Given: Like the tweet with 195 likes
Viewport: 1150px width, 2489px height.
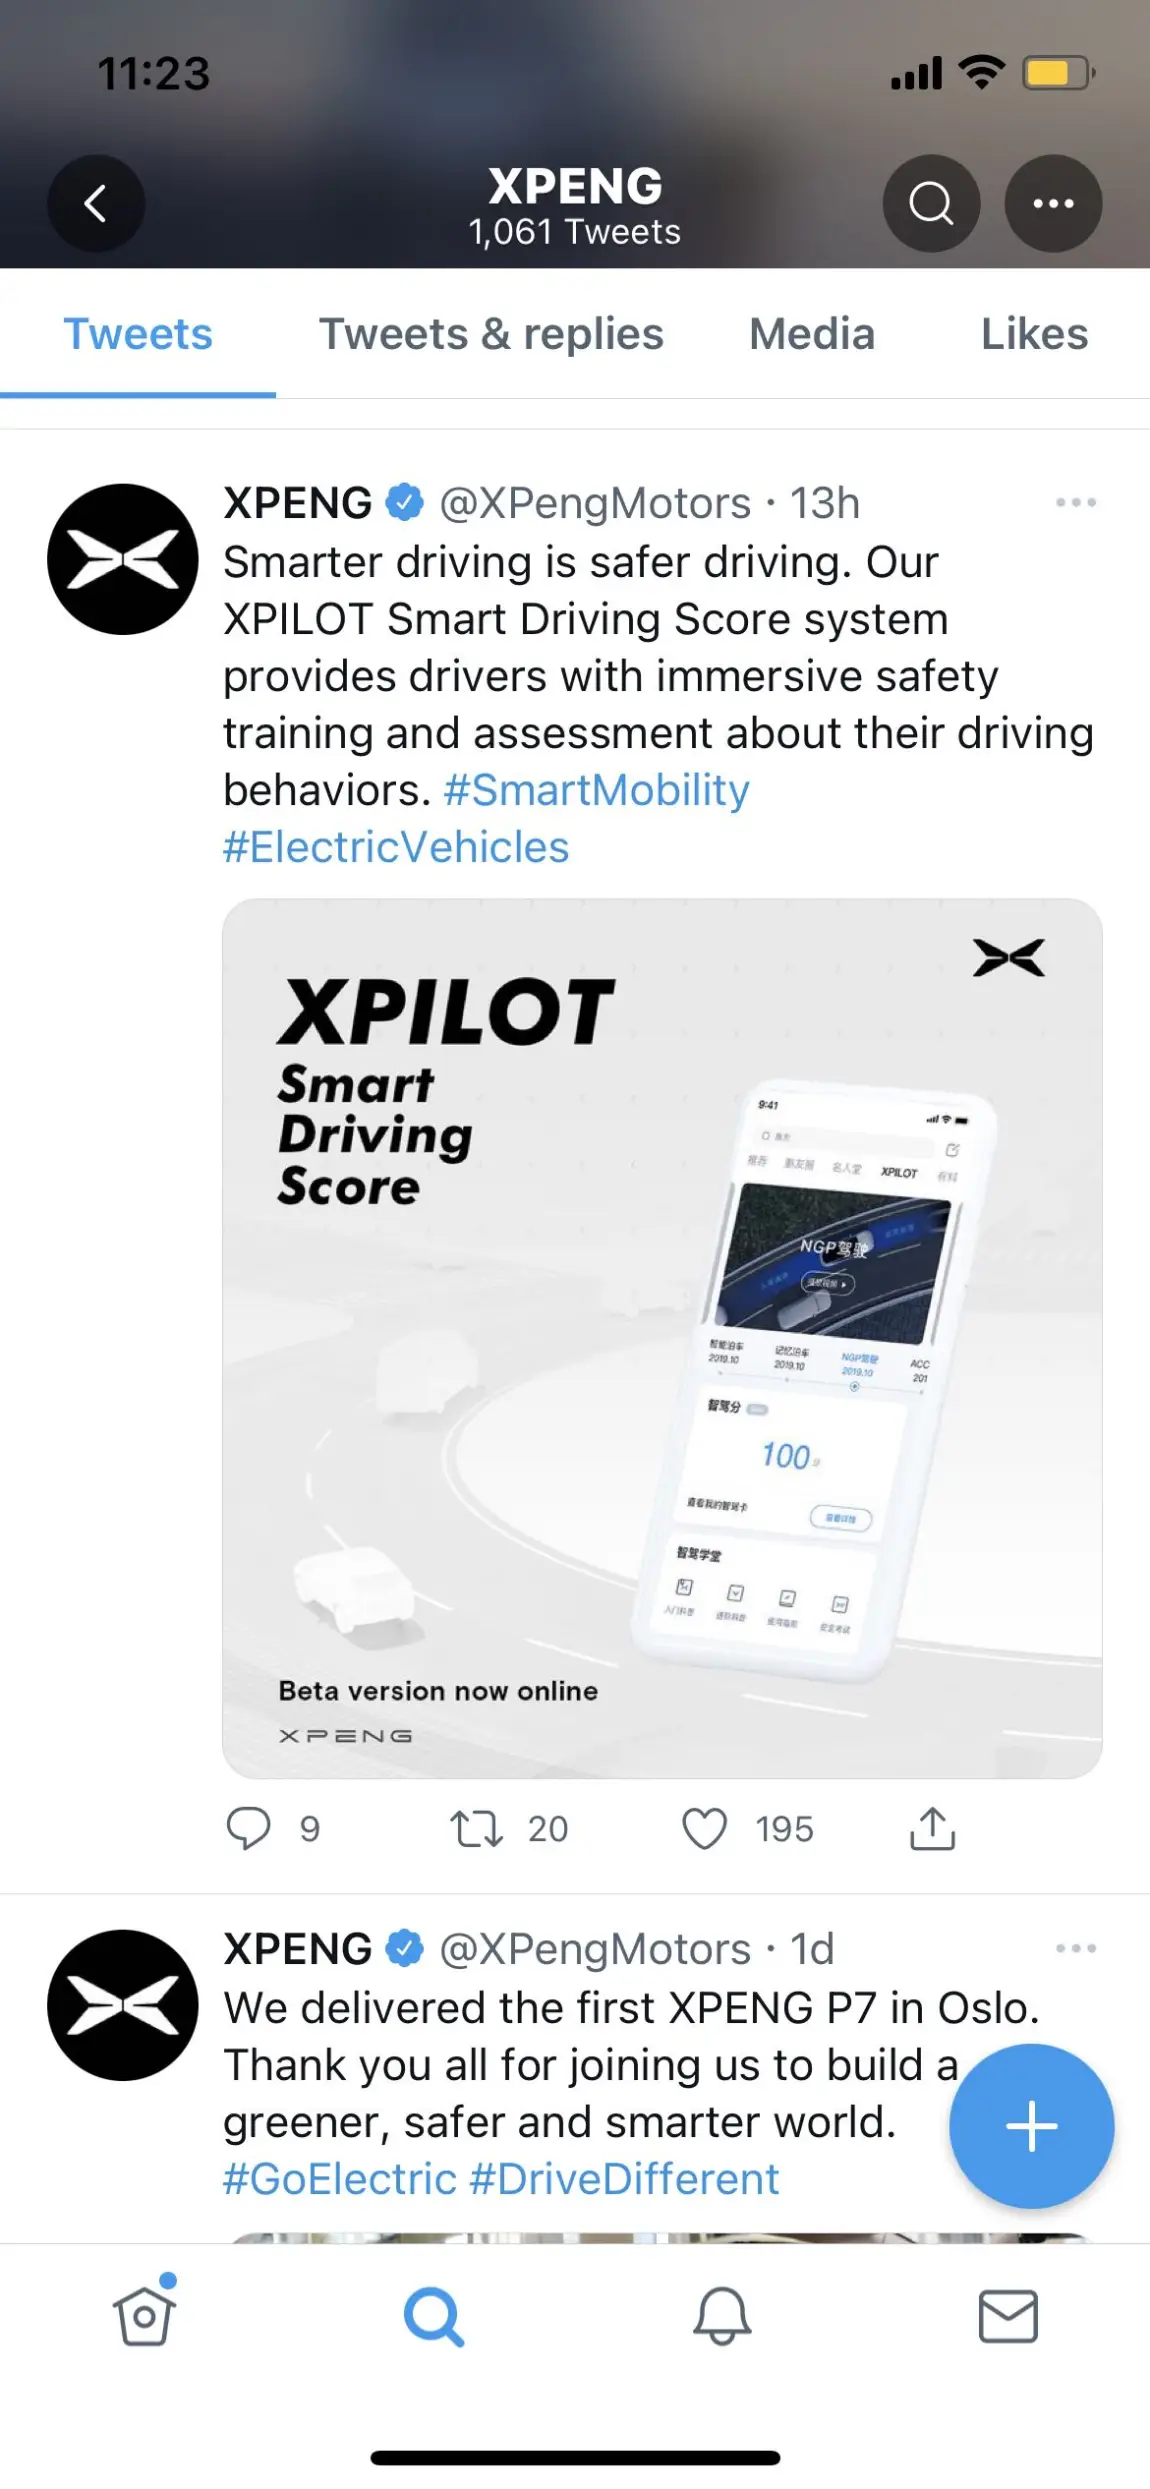Looking at the screenshot, I should 704,1829.
